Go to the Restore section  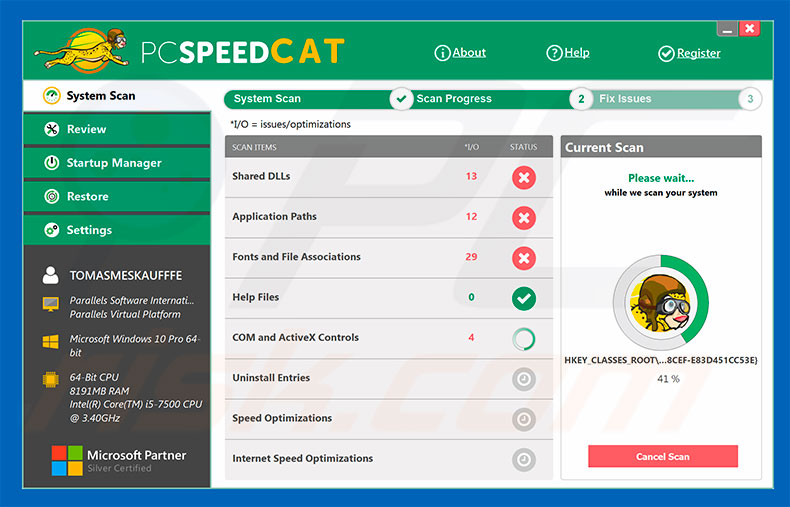tap(117, 196)
